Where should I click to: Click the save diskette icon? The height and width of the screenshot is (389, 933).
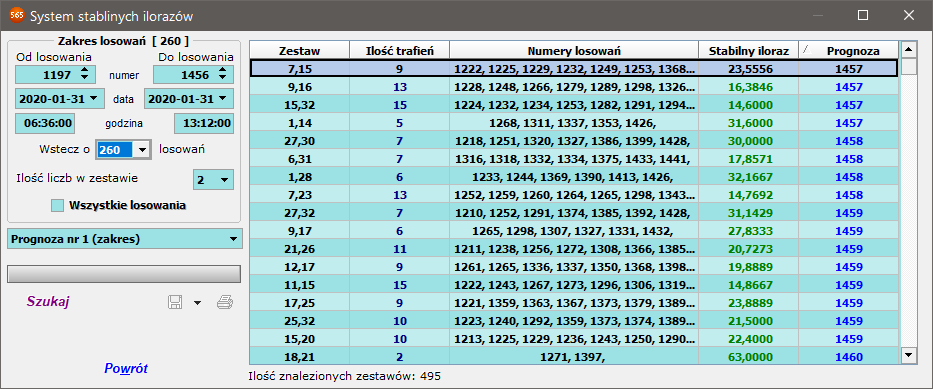176,303
